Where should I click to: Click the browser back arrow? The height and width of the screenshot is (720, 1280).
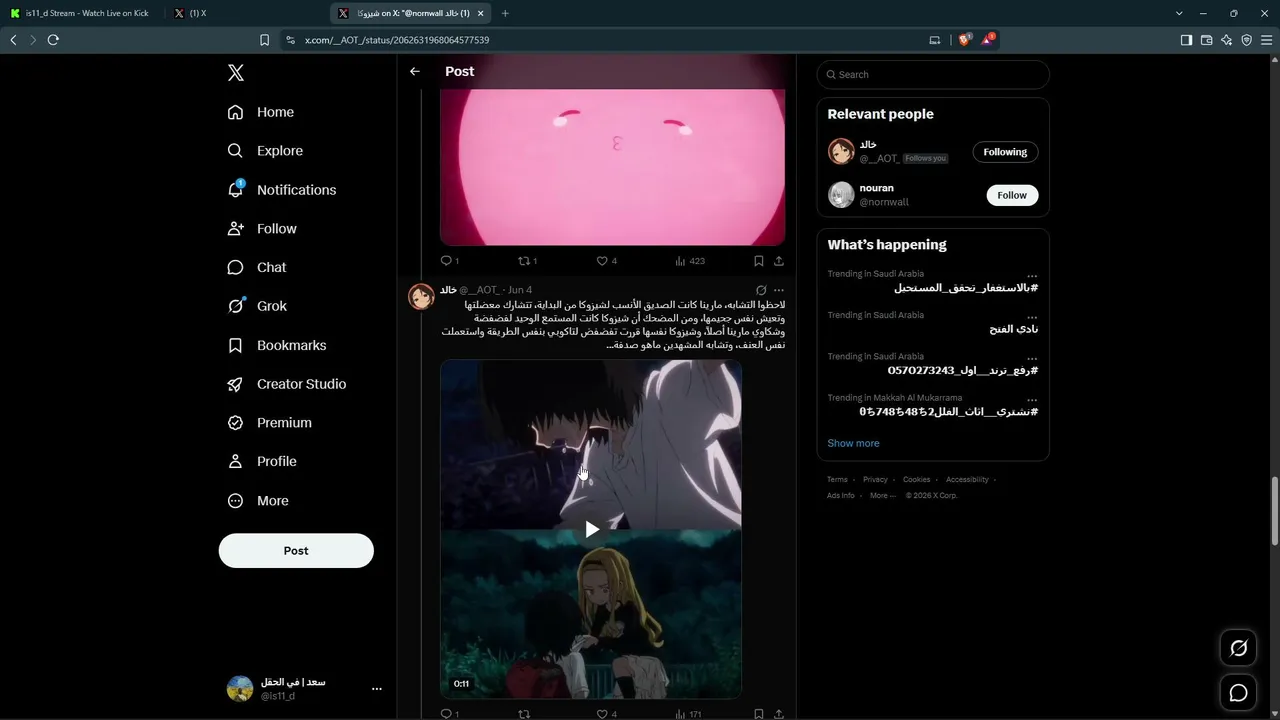13,40
